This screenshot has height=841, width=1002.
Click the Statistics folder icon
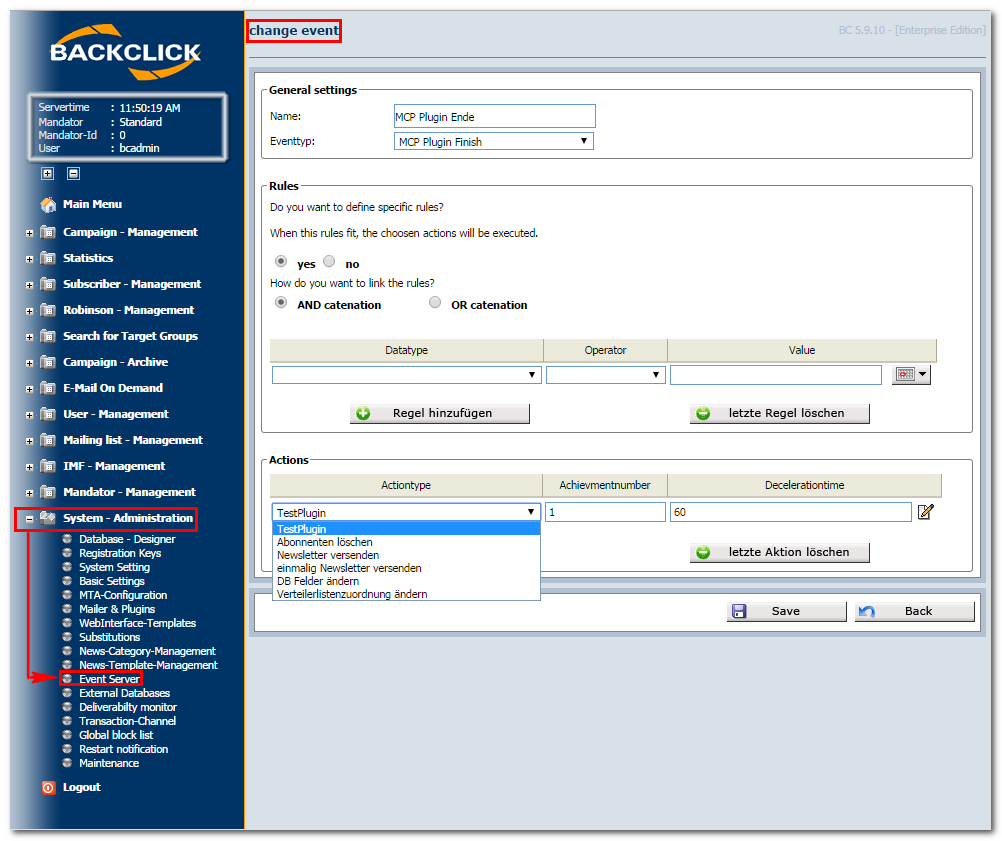[48, 258]
